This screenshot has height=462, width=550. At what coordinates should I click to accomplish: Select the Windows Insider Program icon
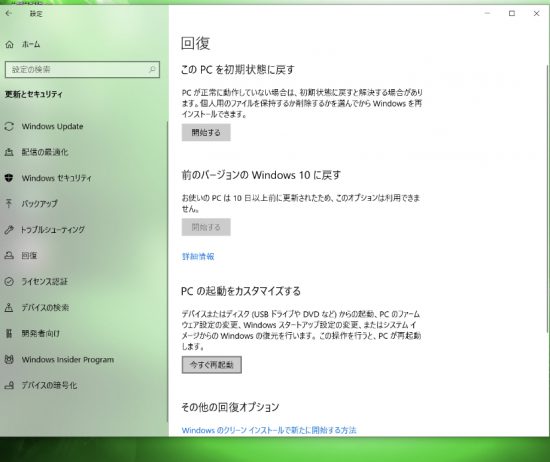point(9,359)
